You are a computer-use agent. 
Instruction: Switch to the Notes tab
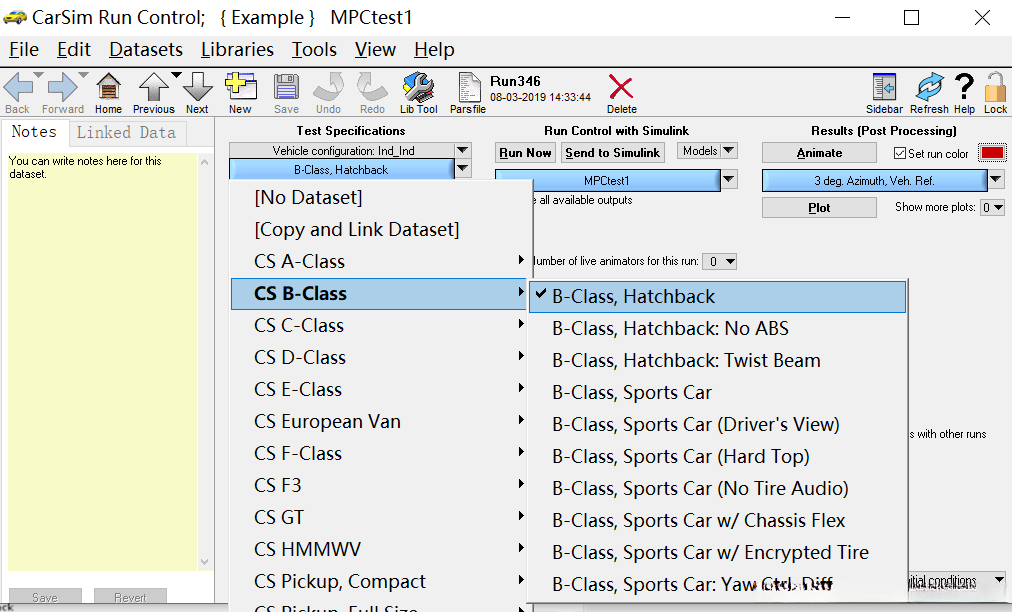(x=34, y=132)
